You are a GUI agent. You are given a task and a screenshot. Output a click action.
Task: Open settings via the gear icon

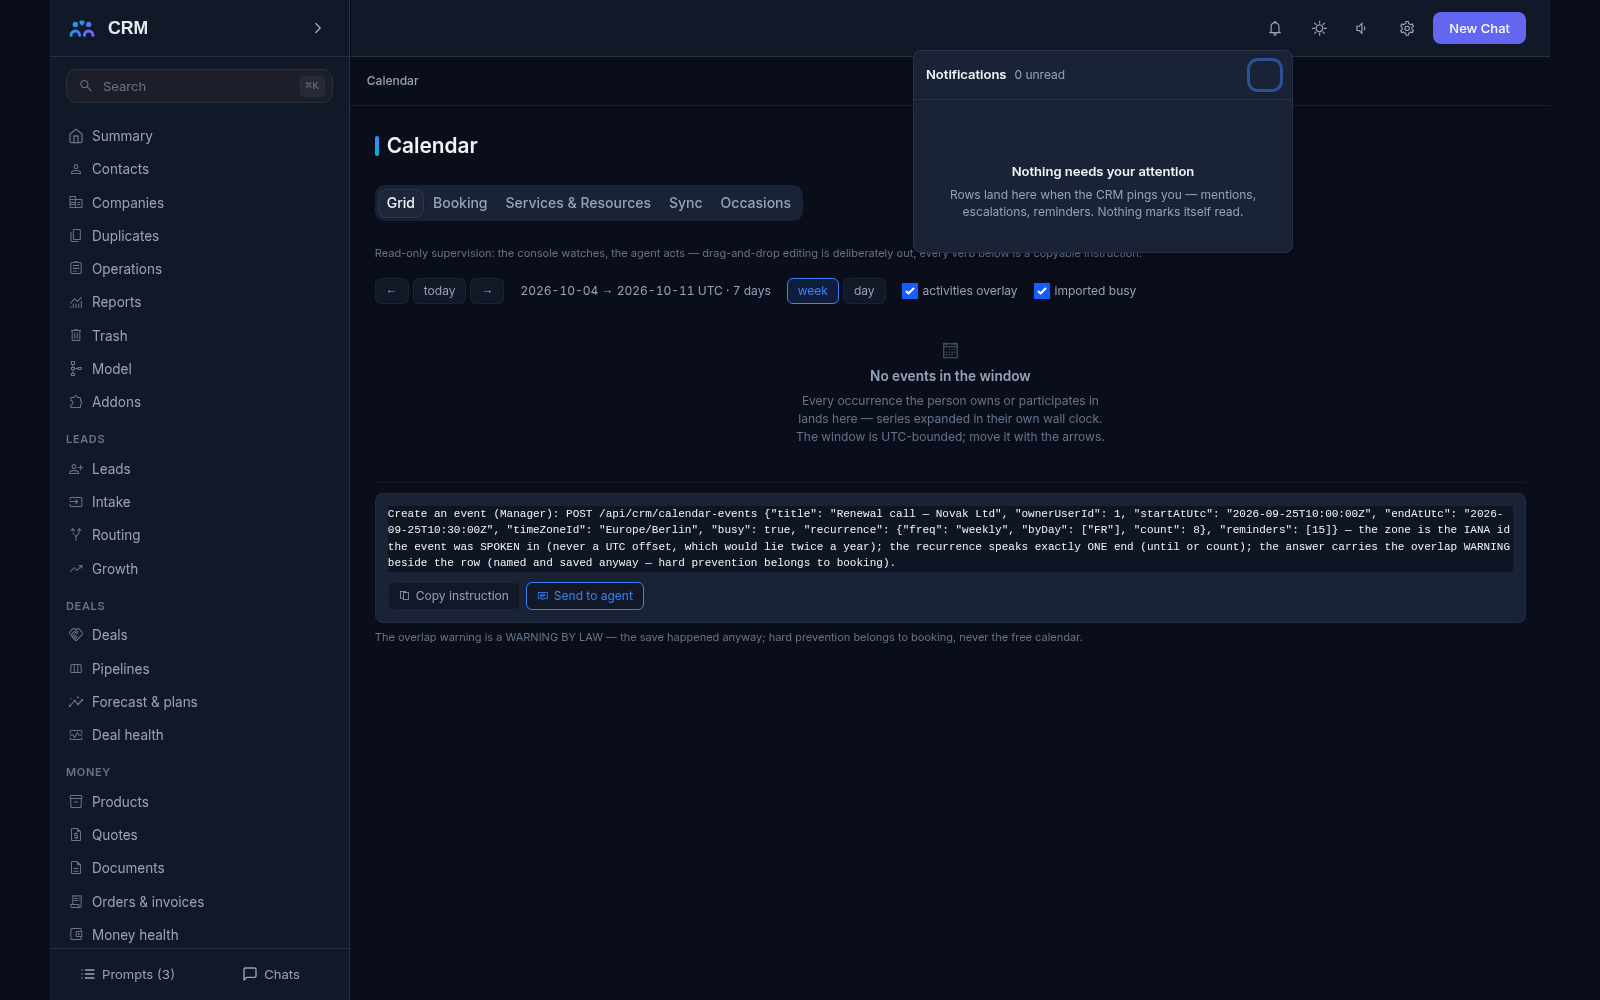[x=1407, y=28]
